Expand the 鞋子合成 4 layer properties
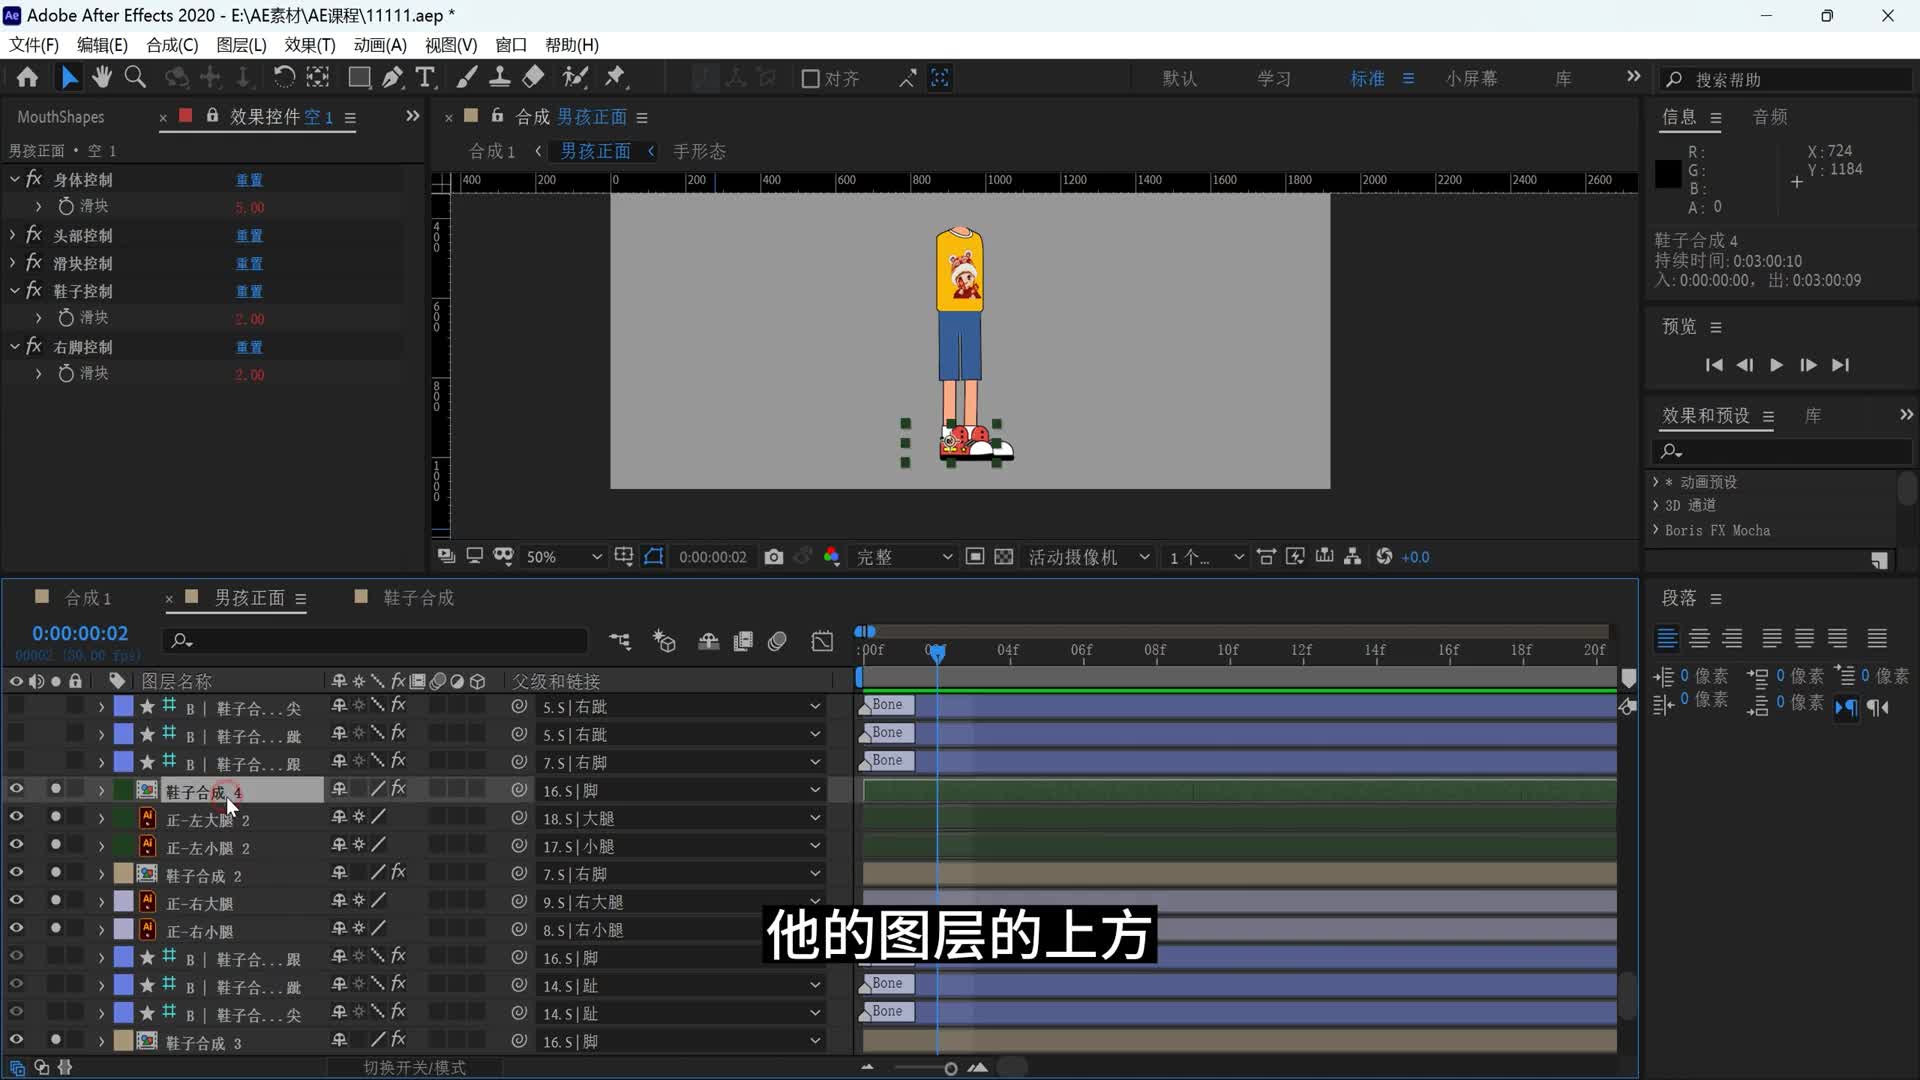 click(101, 790)
